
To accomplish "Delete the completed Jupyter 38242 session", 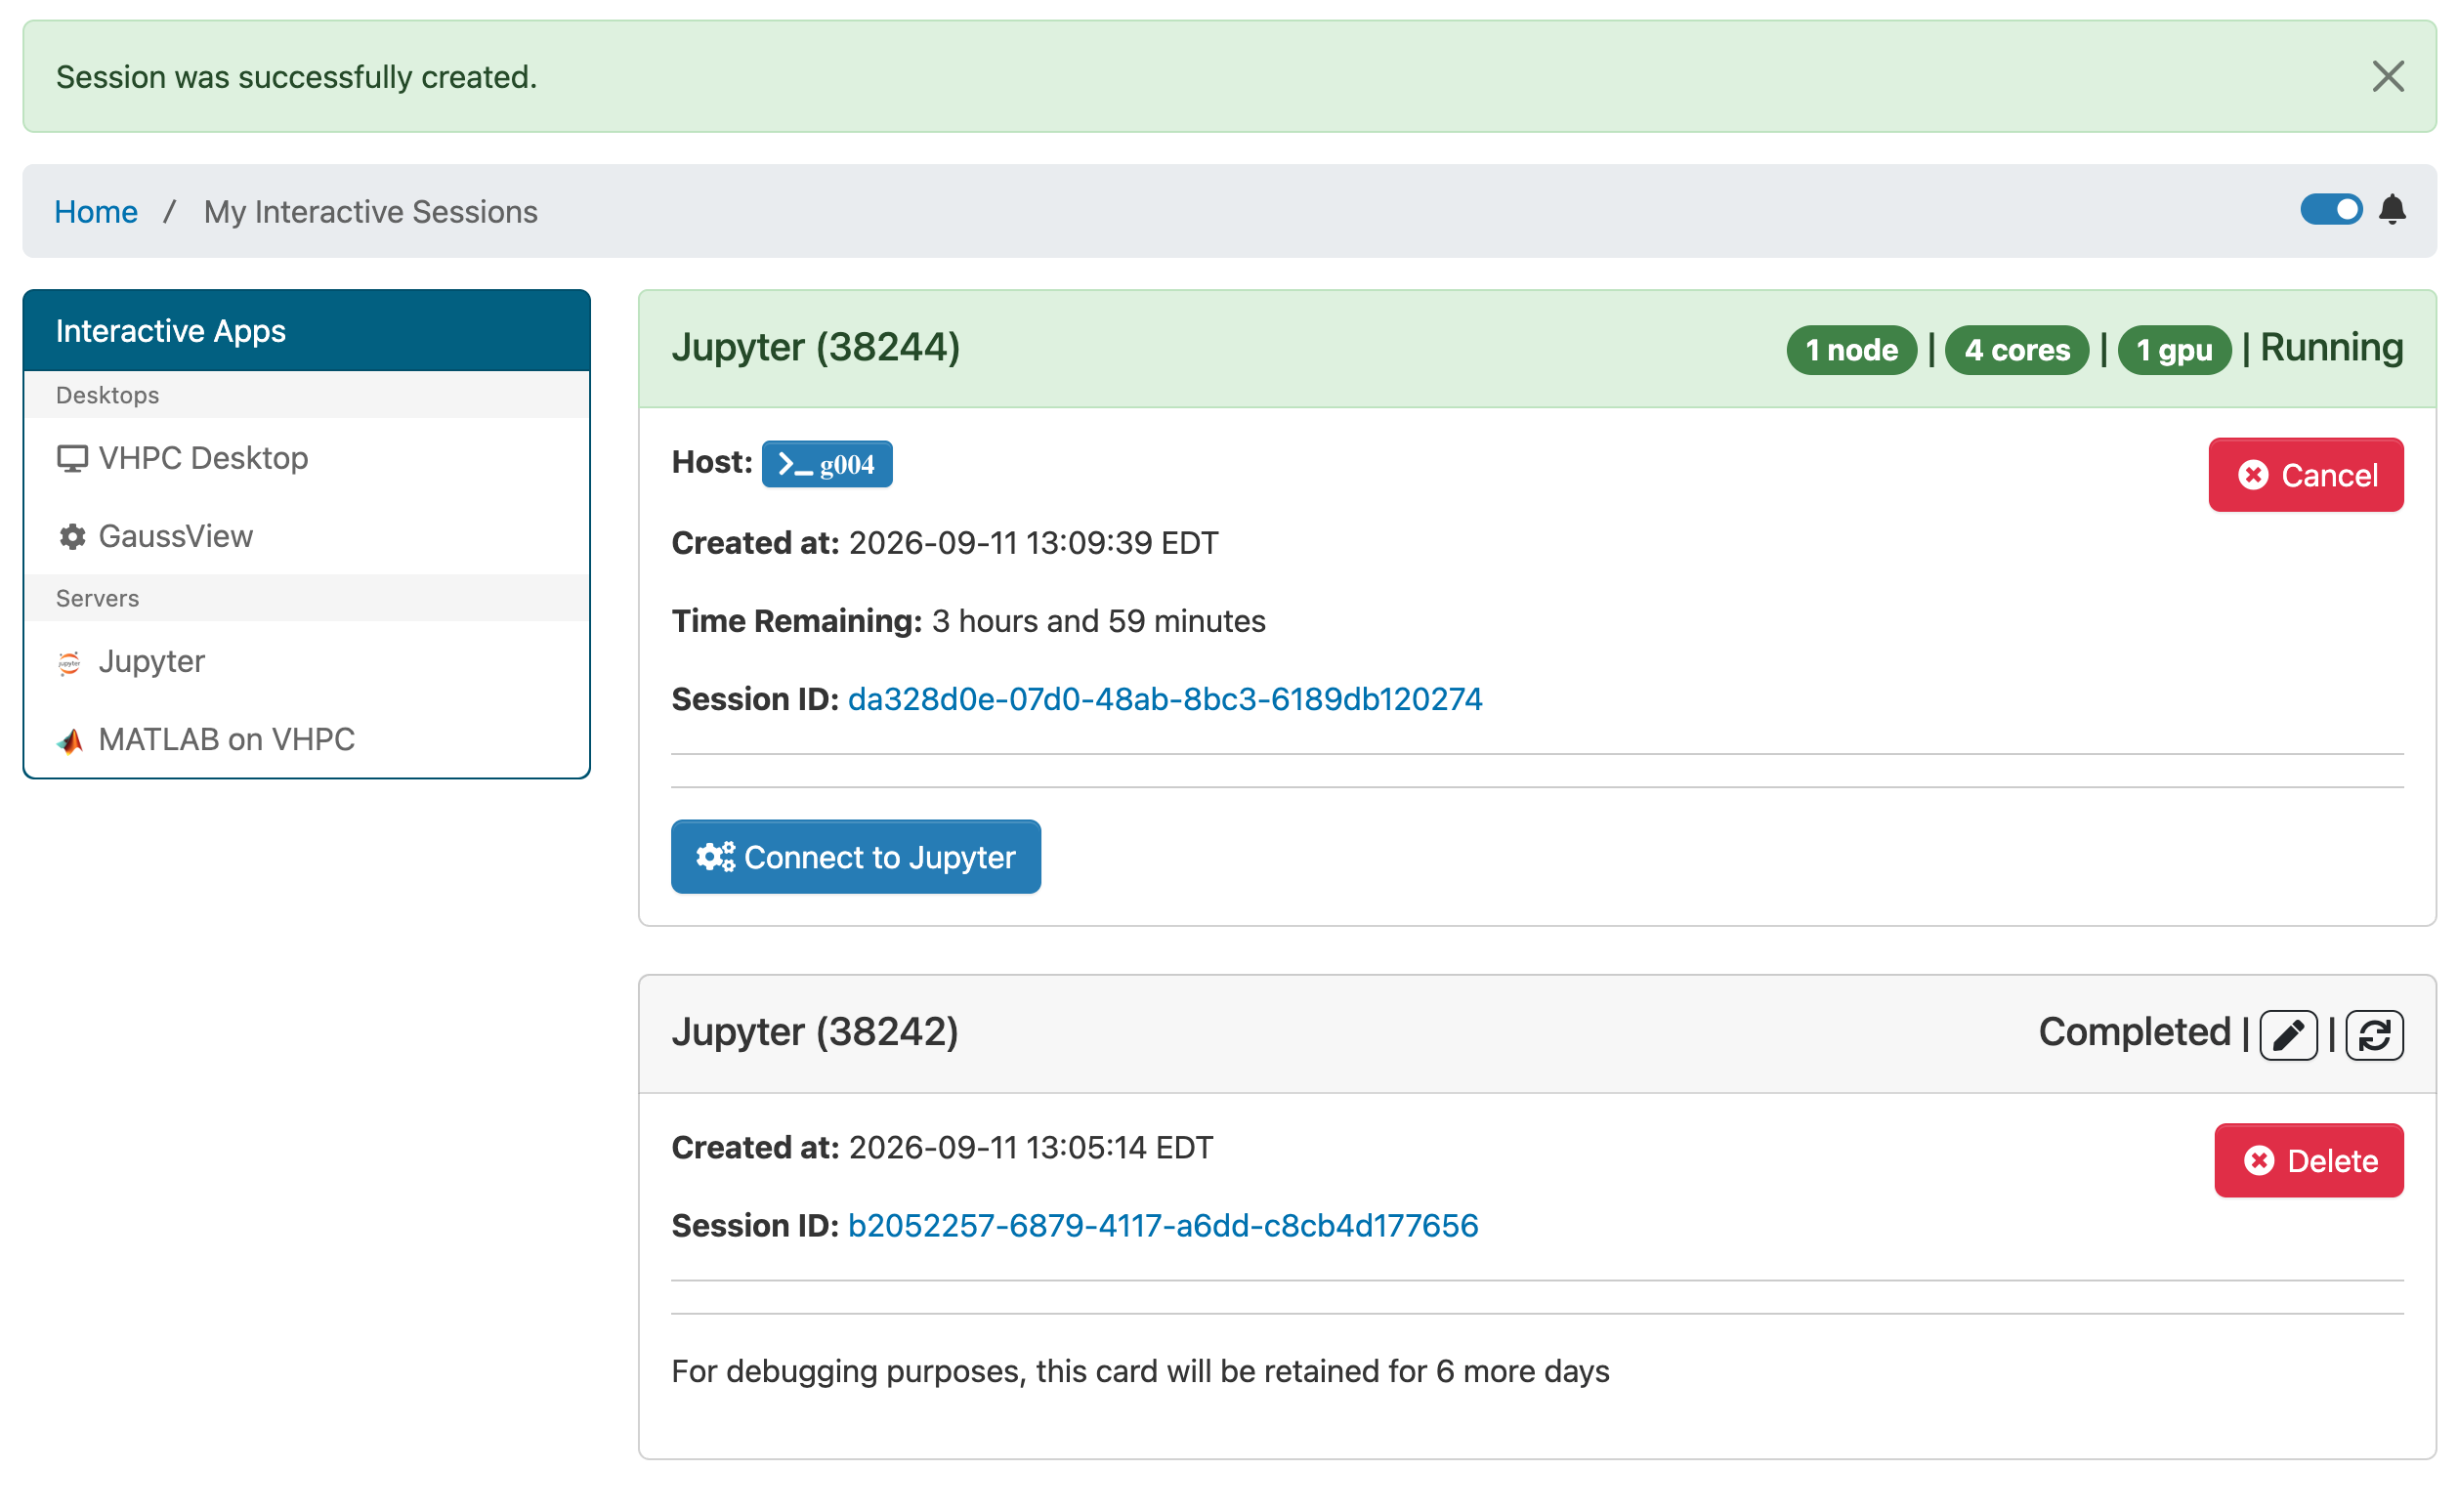I will coord(2308,1161).
